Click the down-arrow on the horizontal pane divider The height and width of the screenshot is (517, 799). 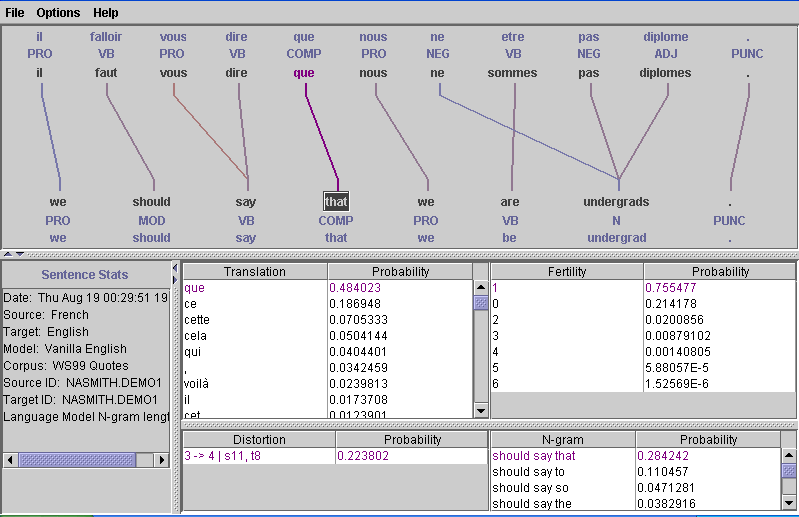click(x=18, y=255)
